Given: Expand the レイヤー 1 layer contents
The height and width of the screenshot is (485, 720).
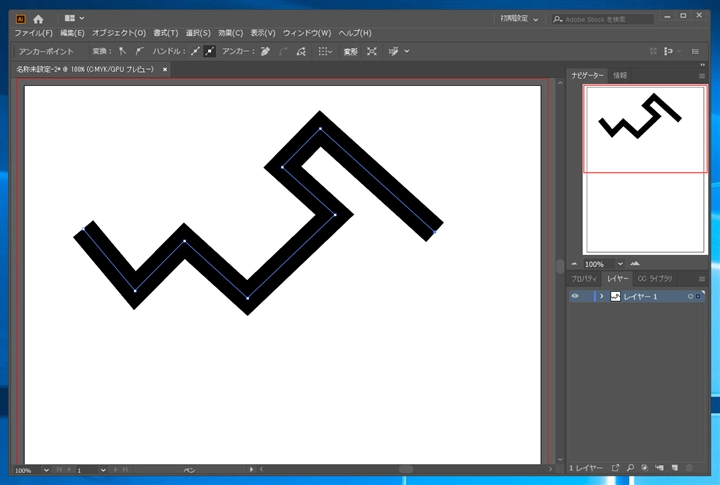Looking at the screenshot, I should click(602, 296).
